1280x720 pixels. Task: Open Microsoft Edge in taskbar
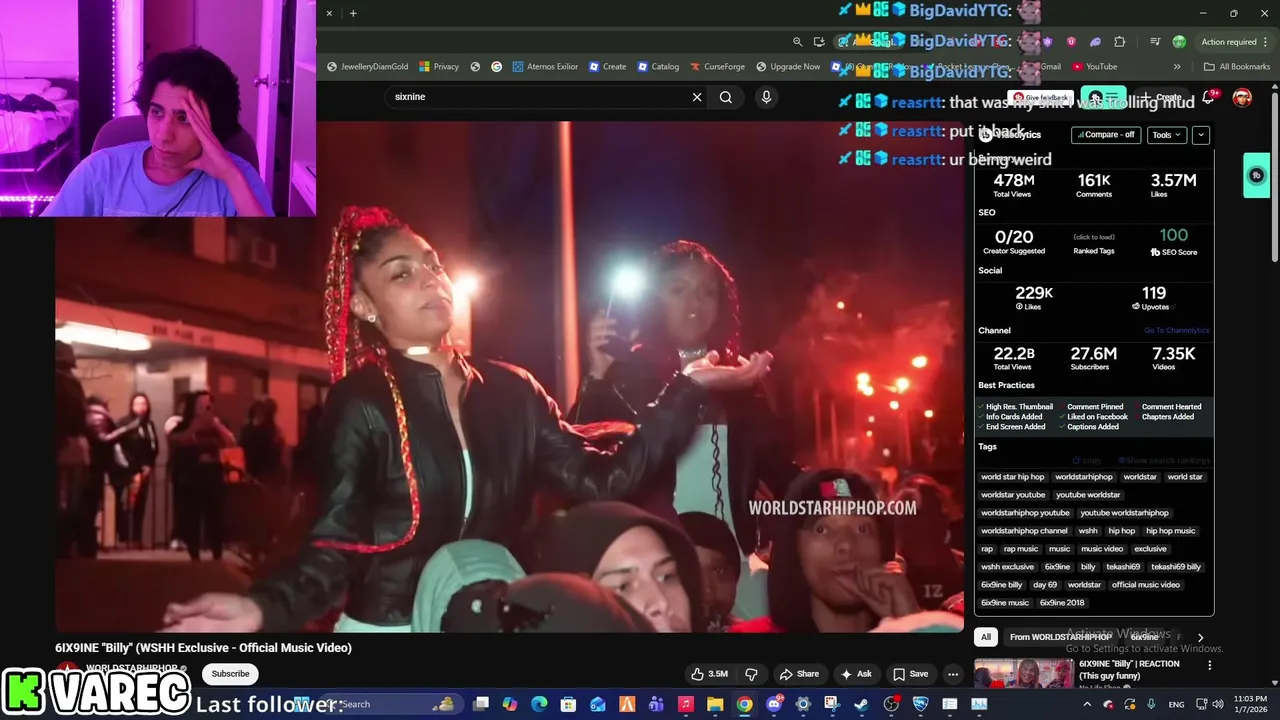[539, 704]
